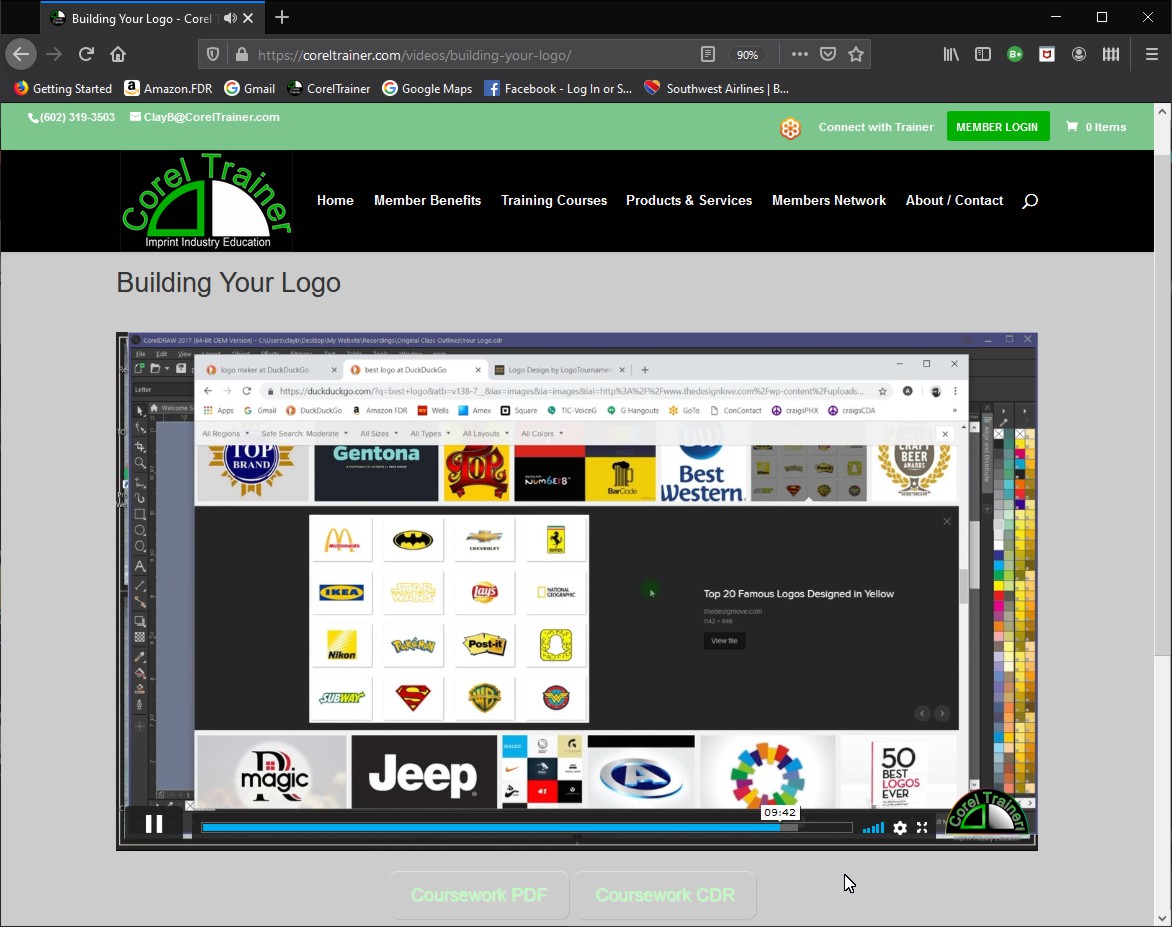Open the Southwest Airlines bookmark
Image resolution: width=1172 pixels, height=927 pixels.
pyautogui.click(x=716, y=88)
